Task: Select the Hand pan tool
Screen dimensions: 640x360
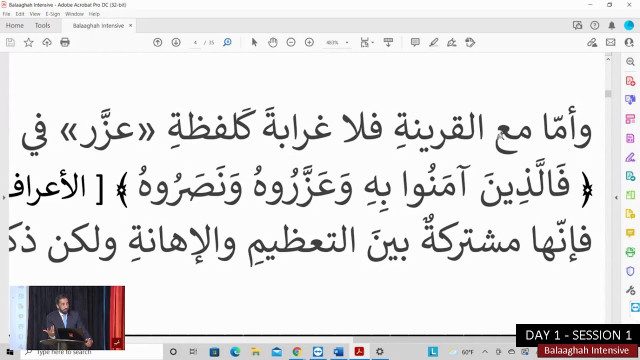Action: pyautogui.click(x=273, y=42)
